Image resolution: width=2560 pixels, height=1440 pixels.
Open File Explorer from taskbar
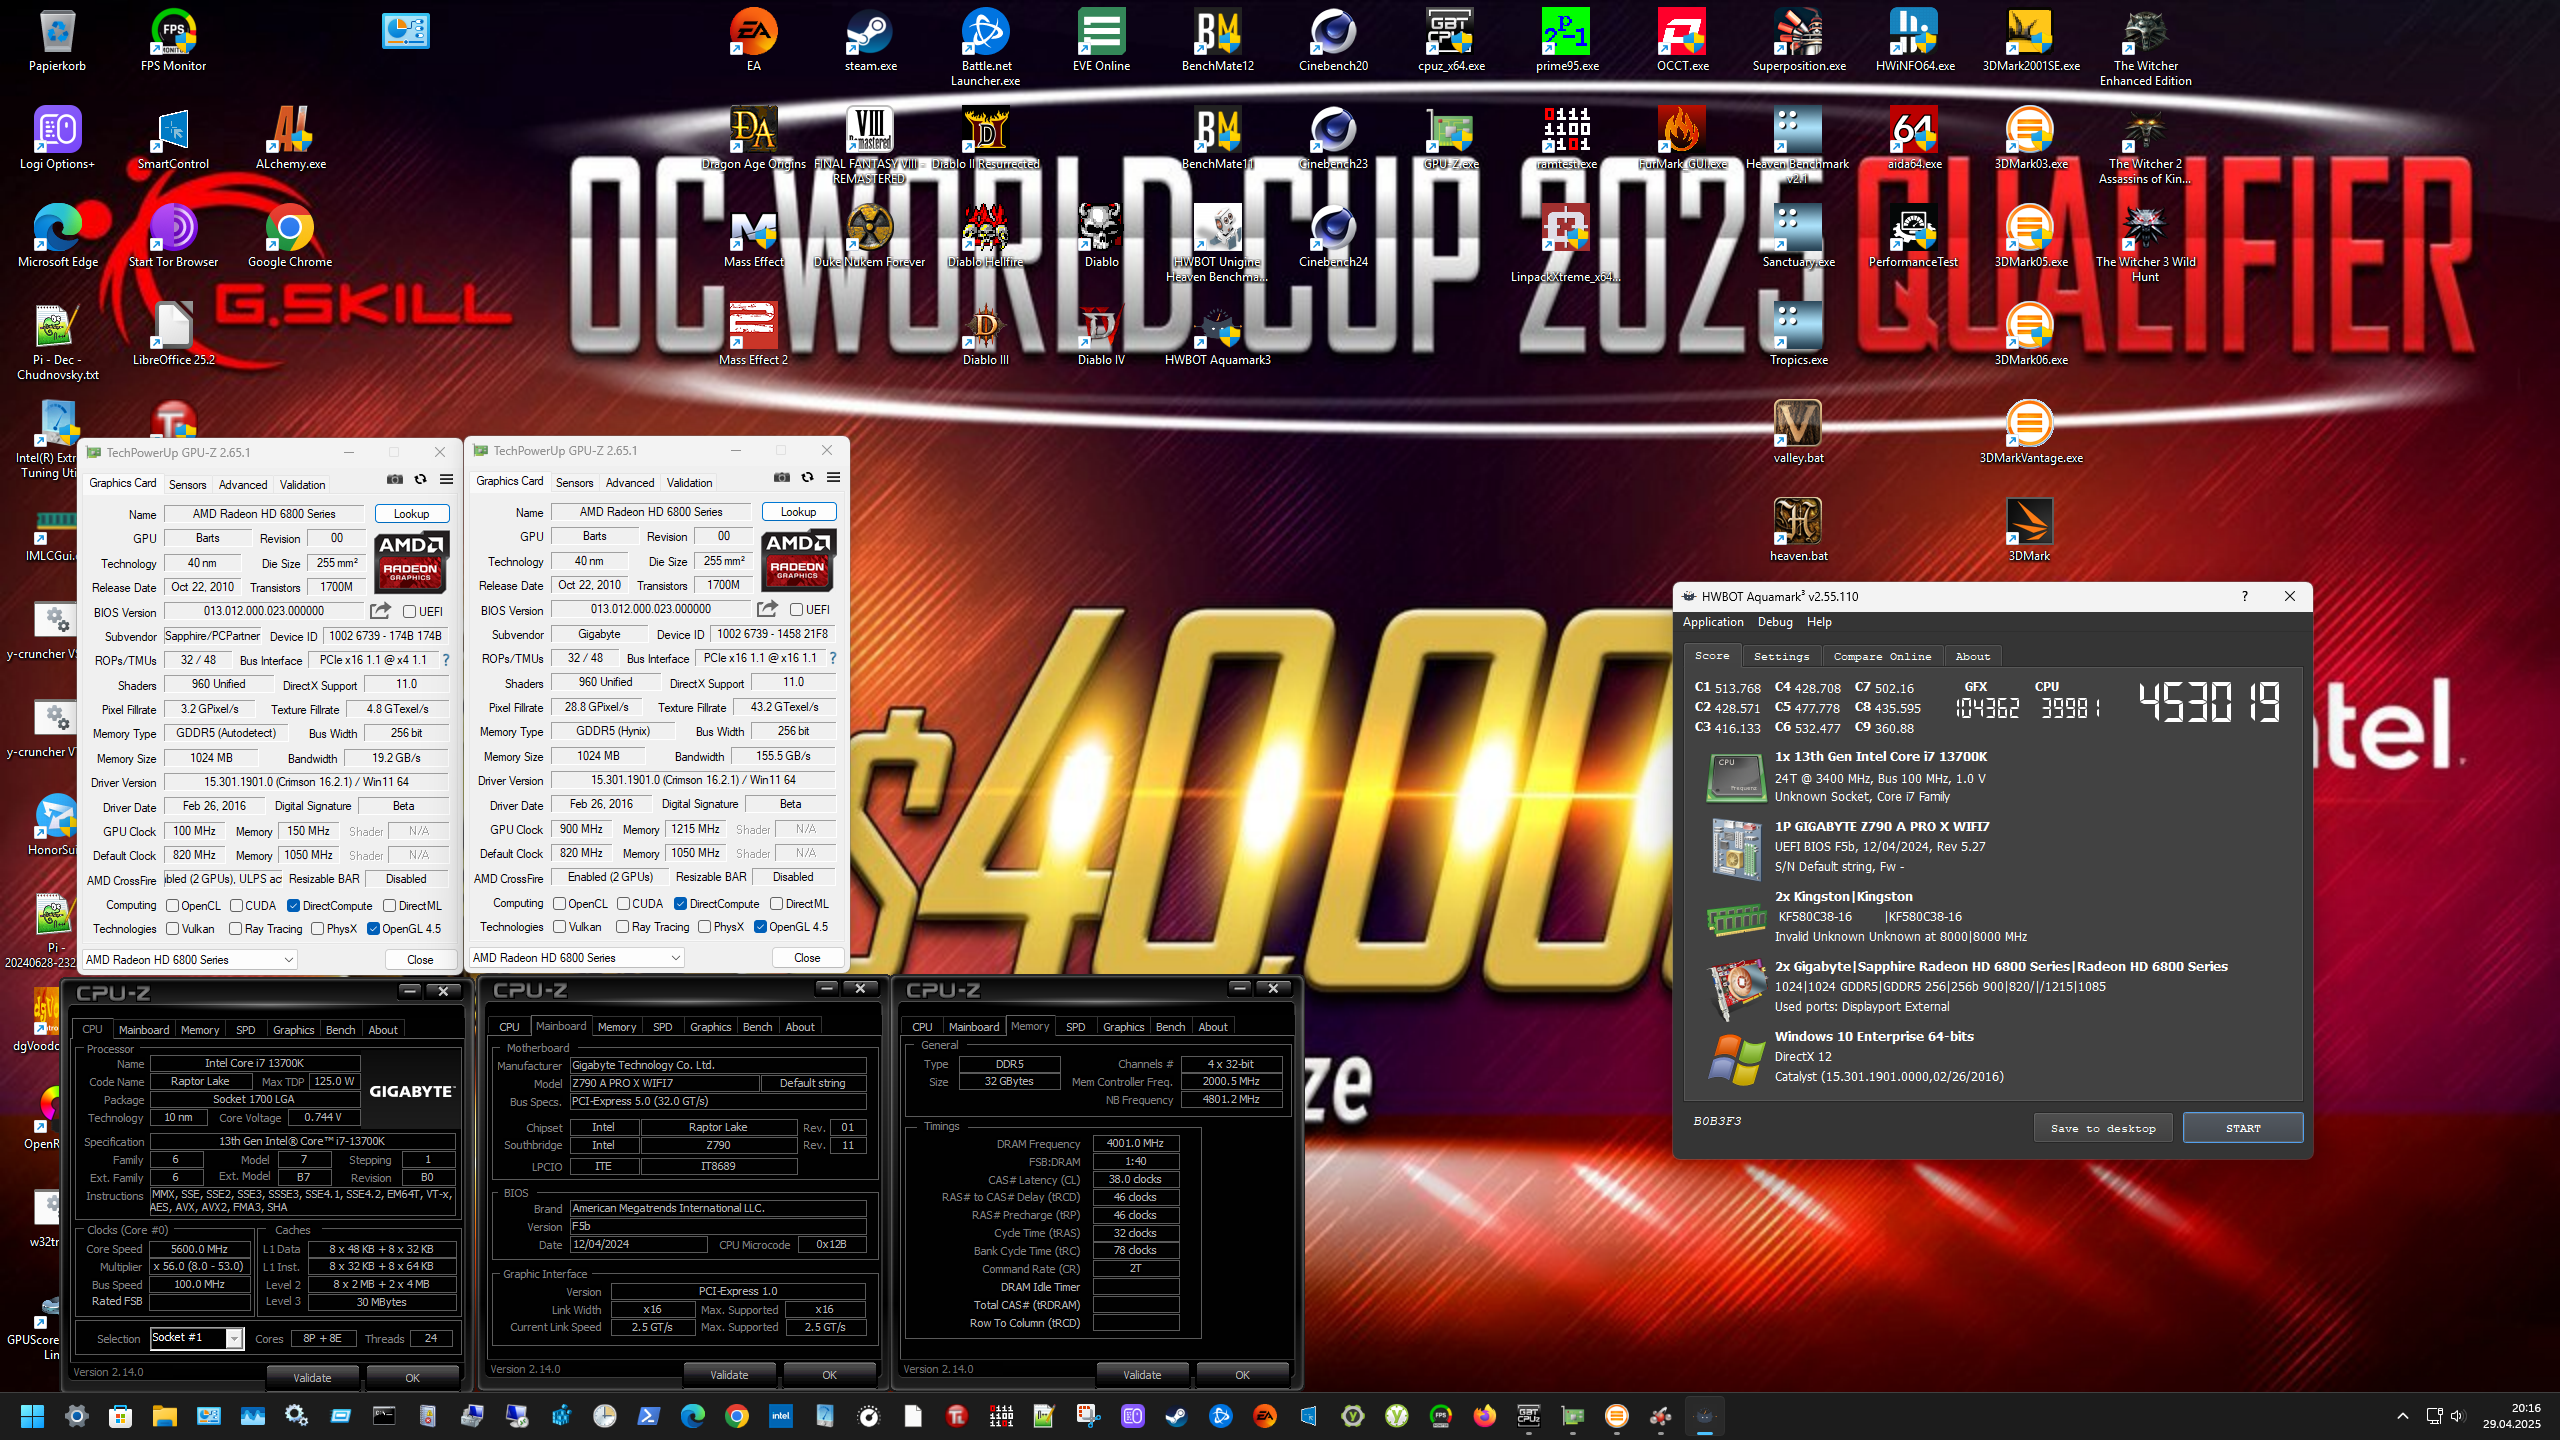pyautogui.click(x=164, y=1416)
